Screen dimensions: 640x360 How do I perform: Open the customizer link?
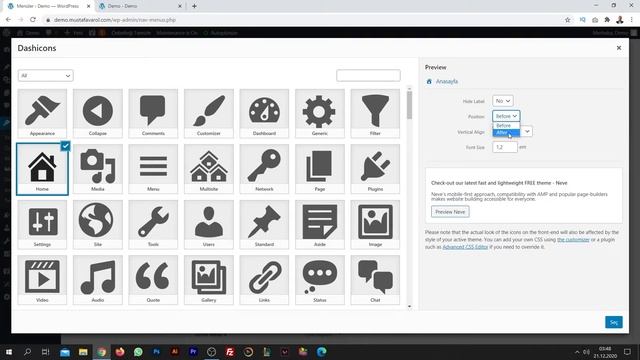tap(573, 240)
